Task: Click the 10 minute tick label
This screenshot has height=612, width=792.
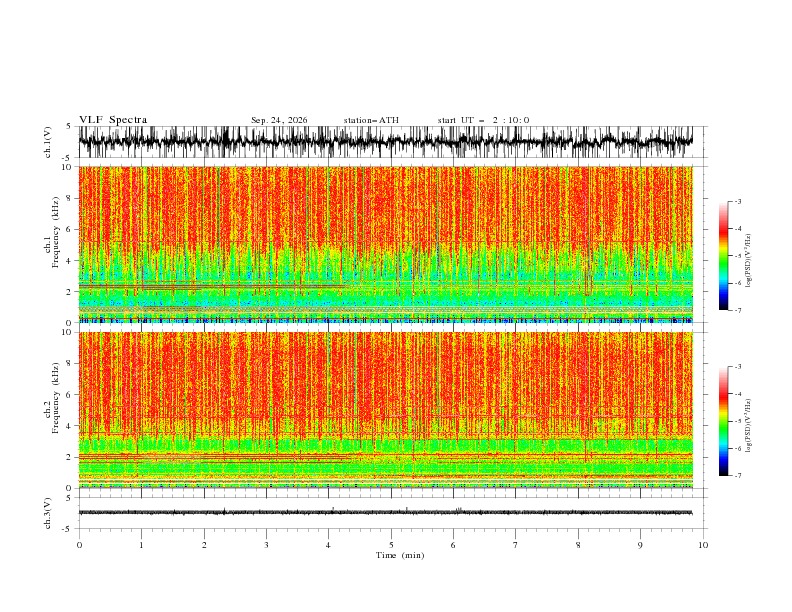Action: point(703,545)
